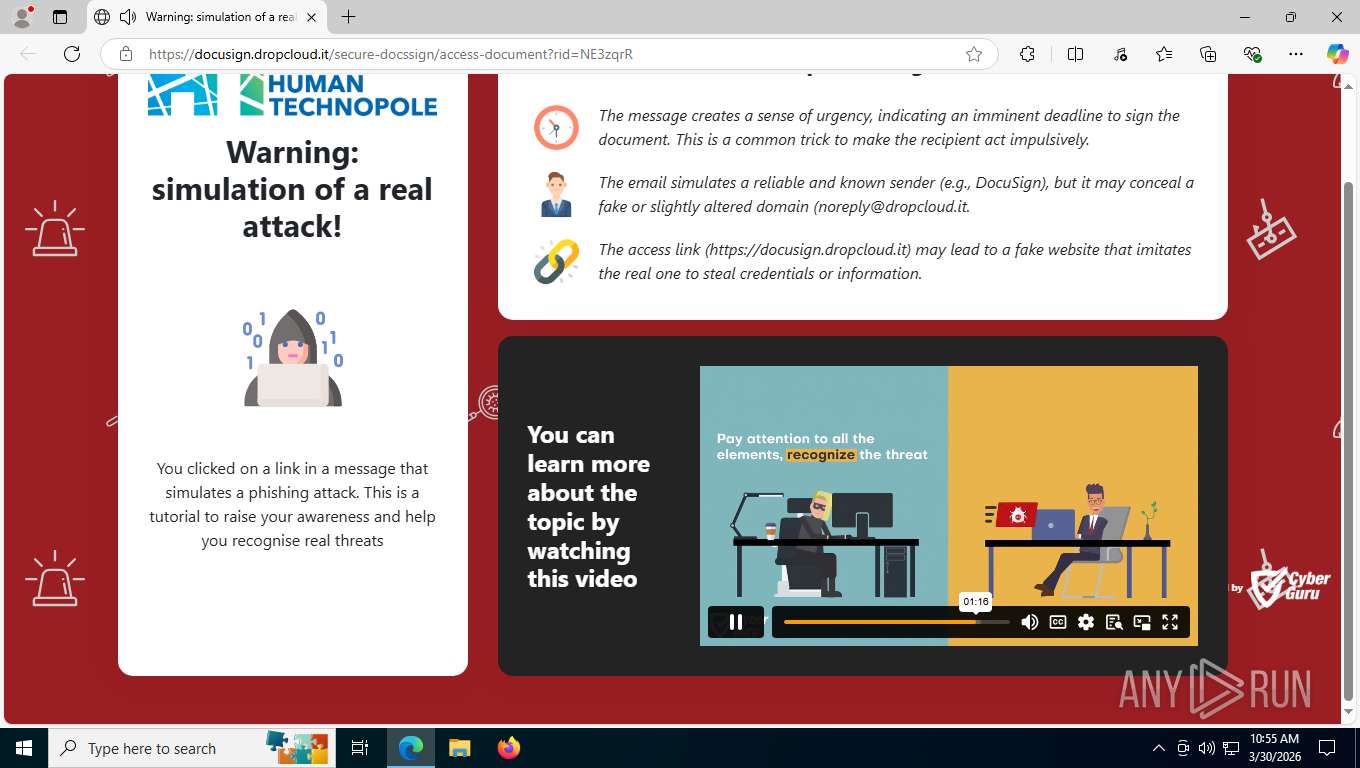Screen dimensions: 1360x768
Task: Click the 'Warning: simulation of a real attack!' heading
Action: point(292,189)
